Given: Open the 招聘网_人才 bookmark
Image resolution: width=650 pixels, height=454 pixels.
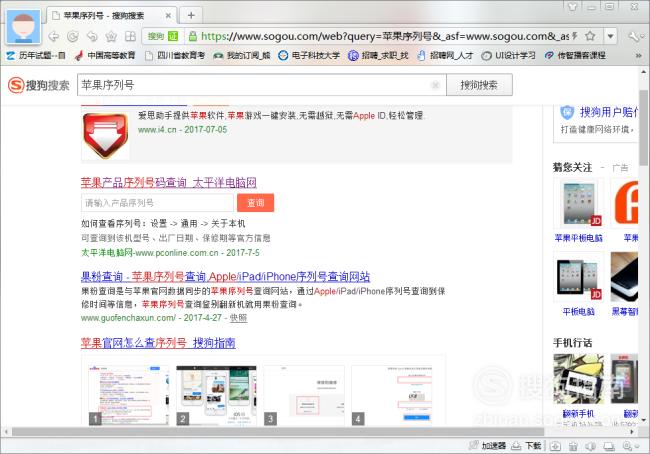Looking at the screenshot, I should tap(444, 55).
